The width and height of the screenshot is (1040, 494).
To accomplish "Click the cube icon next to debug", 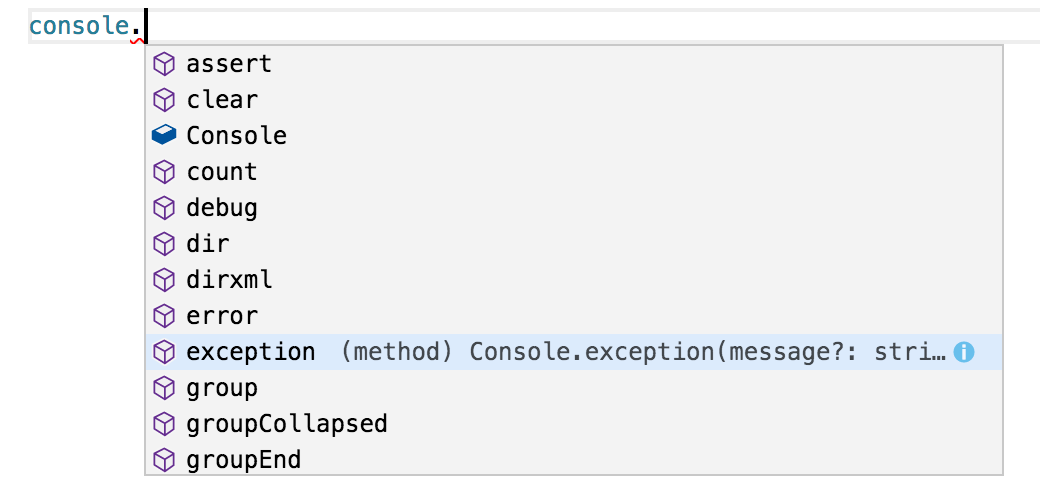I will (x=164, y=208).
